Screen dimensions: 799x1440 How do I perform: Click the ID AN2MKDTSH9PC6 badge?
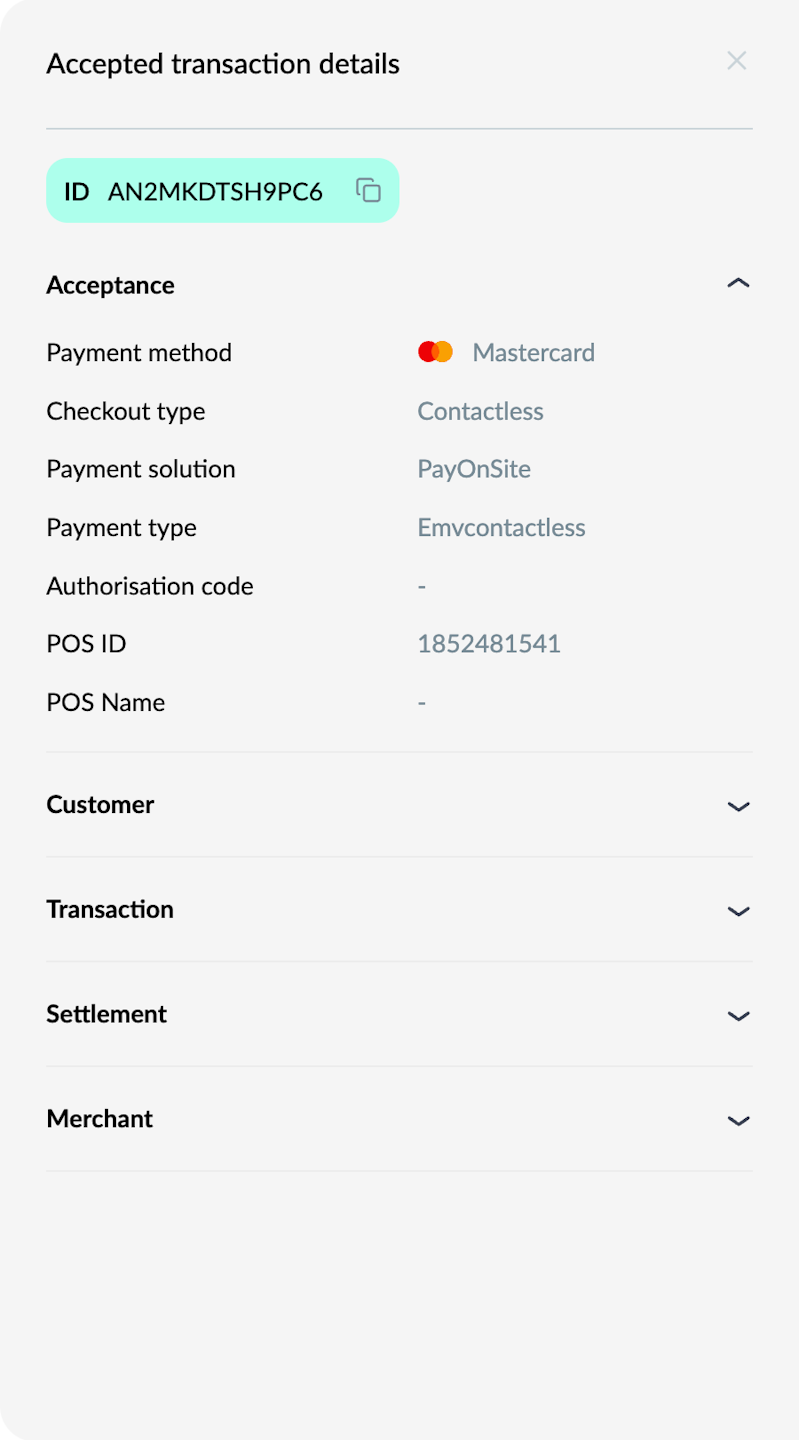(223, 190)
